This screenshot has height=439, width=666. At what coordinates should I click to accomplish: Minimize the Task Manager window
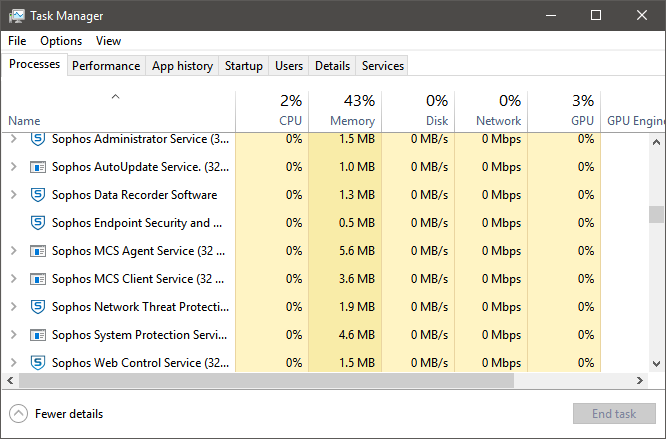551,16
